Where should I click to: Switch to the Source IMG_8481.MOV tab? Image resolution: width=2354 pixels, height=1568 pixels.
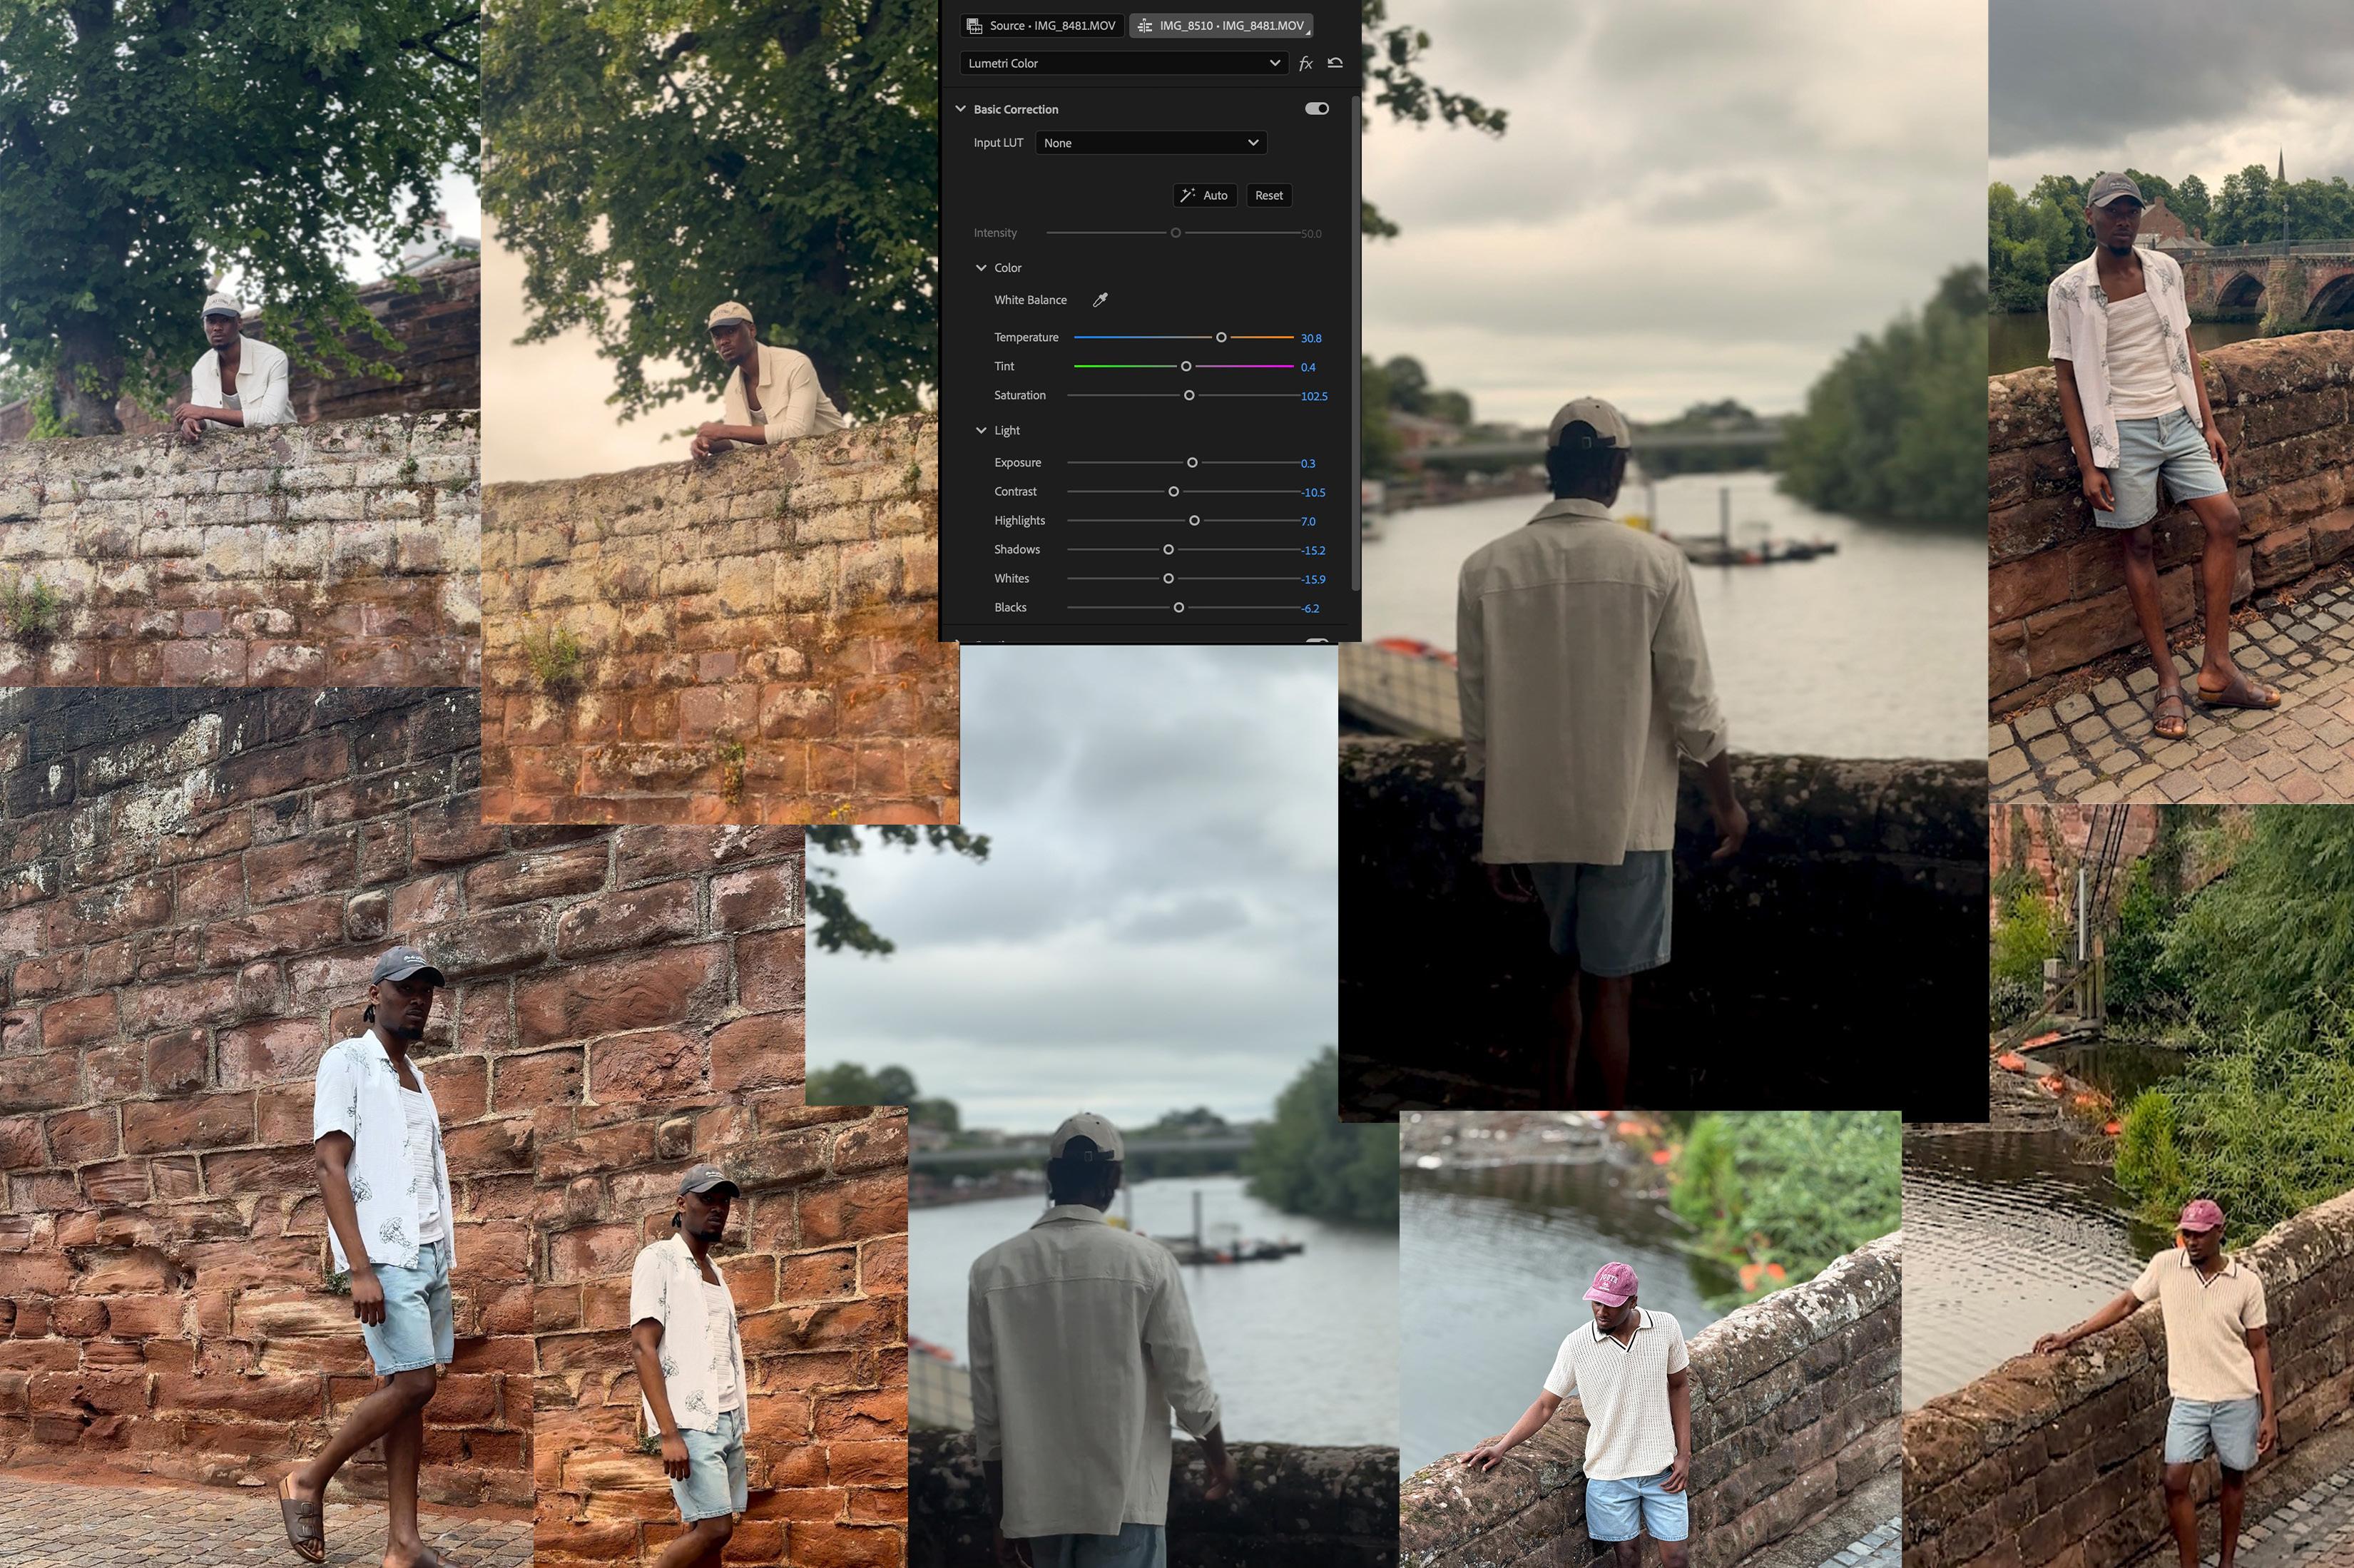pyautogui.click(x=1042, y=26)
